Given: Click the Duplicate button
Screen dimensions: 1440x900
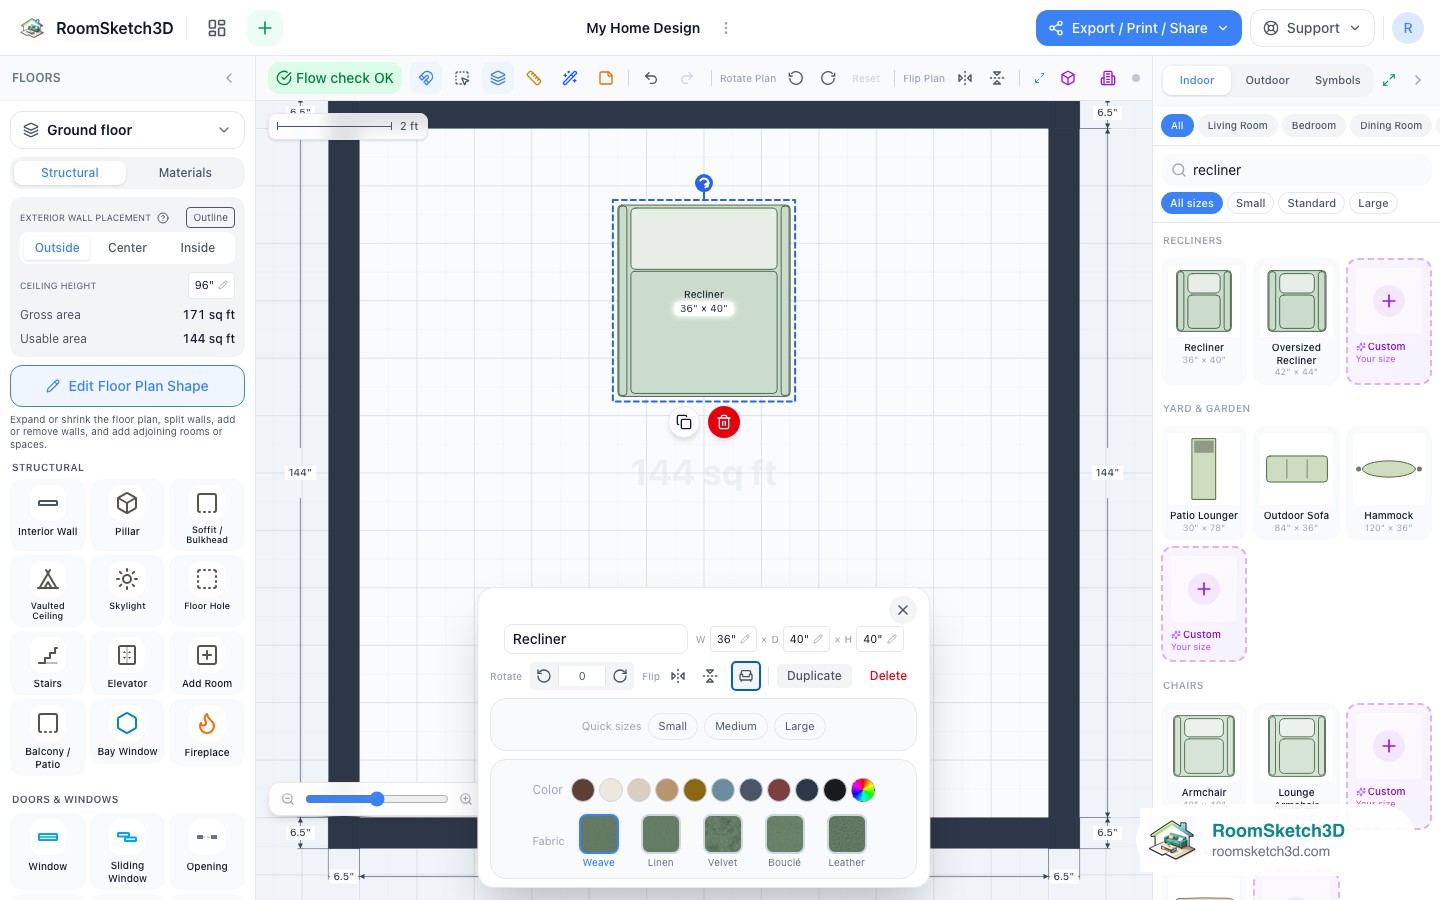Looking at the screenshot, I should (x=814, y=676).
